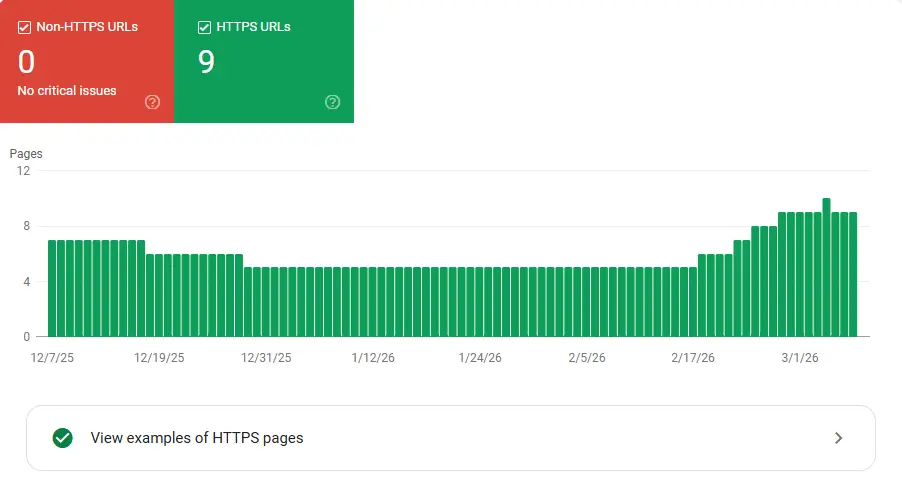Click the 2/5/26 date axis label
The height and width of the screenshot is (484, 902).
click(x=587, y=357)
